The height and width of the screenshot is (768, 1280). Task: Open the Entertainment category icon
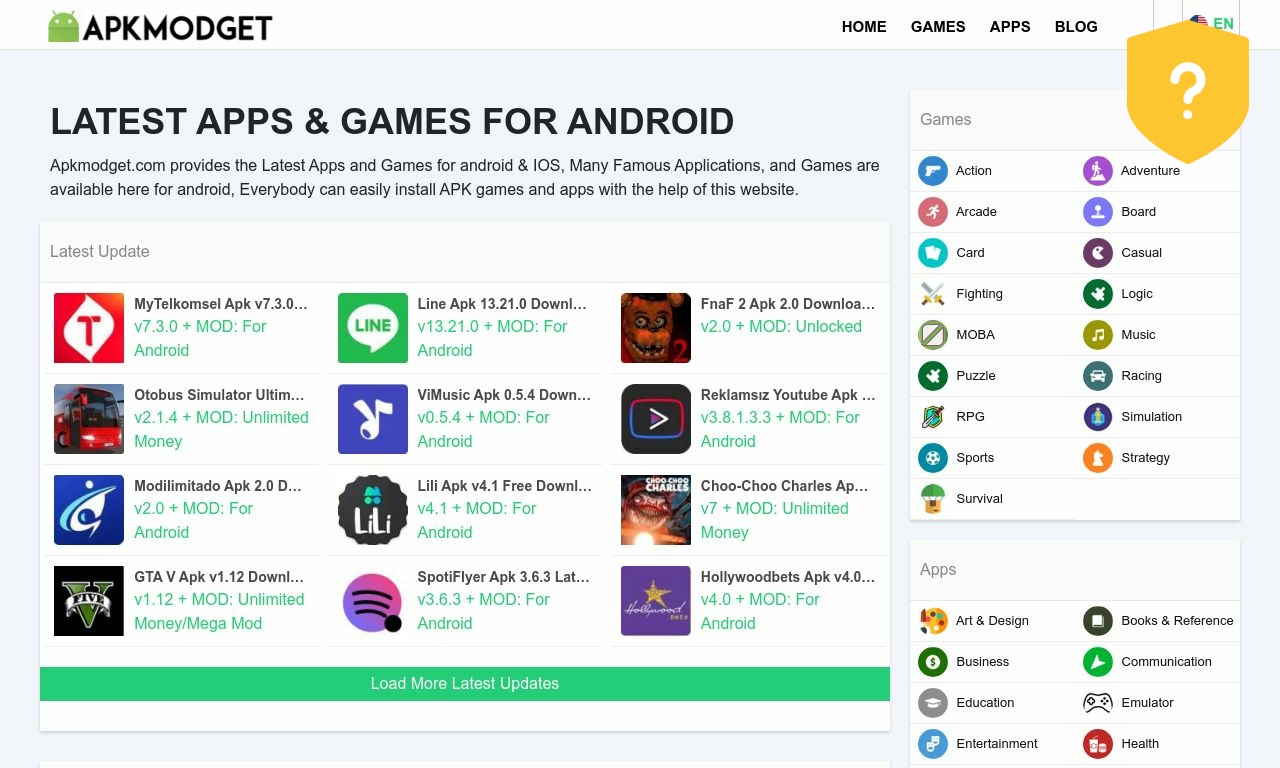tap(933, 744)
